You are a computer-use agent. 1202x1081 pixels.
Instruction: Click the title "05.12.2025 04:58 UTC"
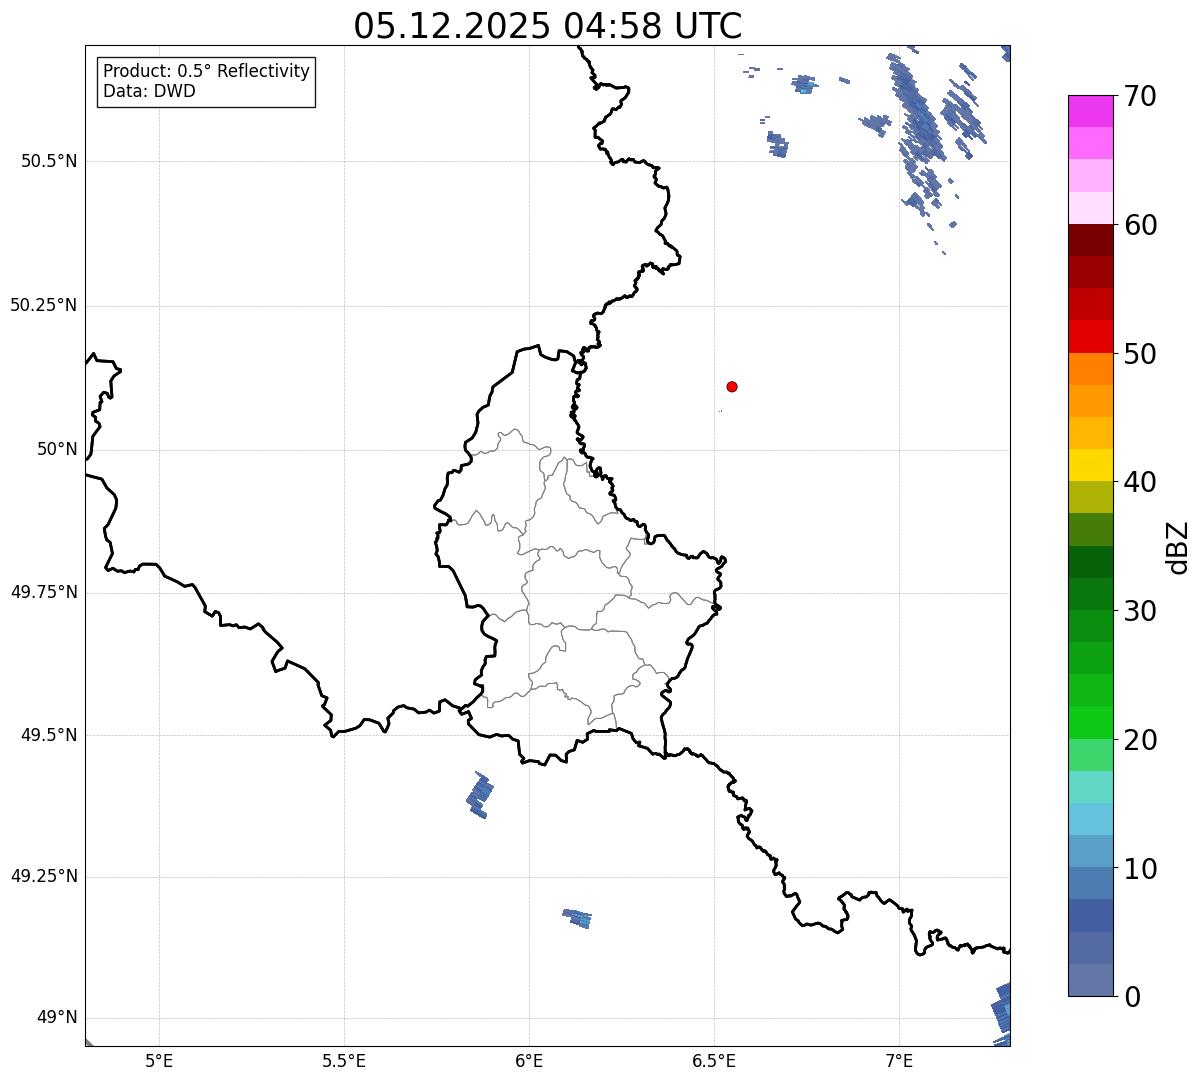[x=548, y=26]
